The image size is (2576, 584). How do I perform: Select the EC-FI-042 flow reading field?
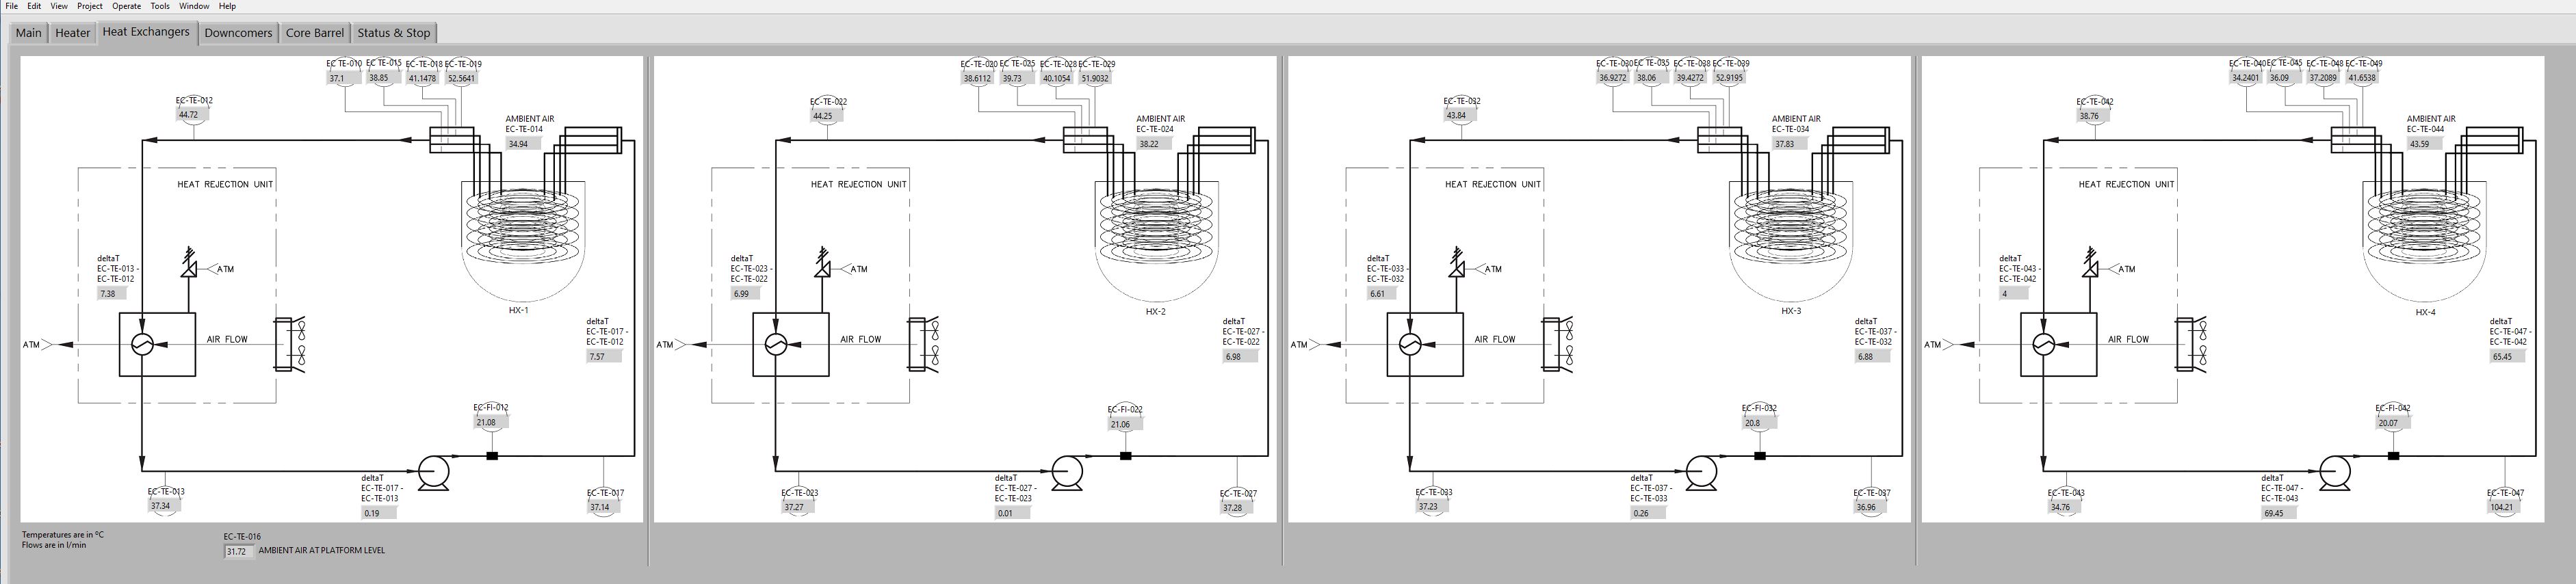[x=2389, y=423]
